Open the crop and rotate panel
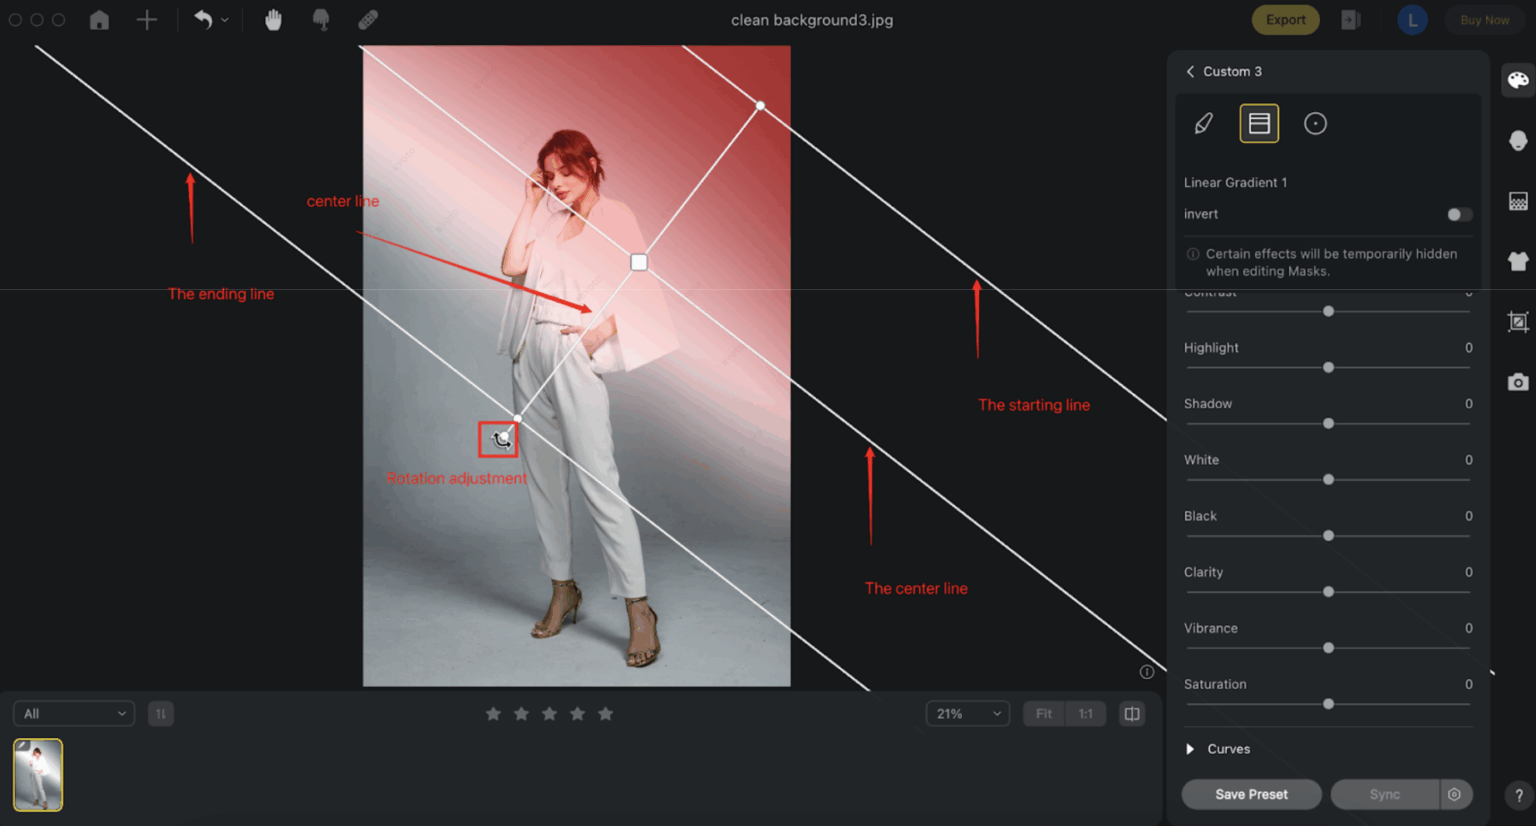Viewport: 1536px width, 826px height. (x=1518, y=322)
